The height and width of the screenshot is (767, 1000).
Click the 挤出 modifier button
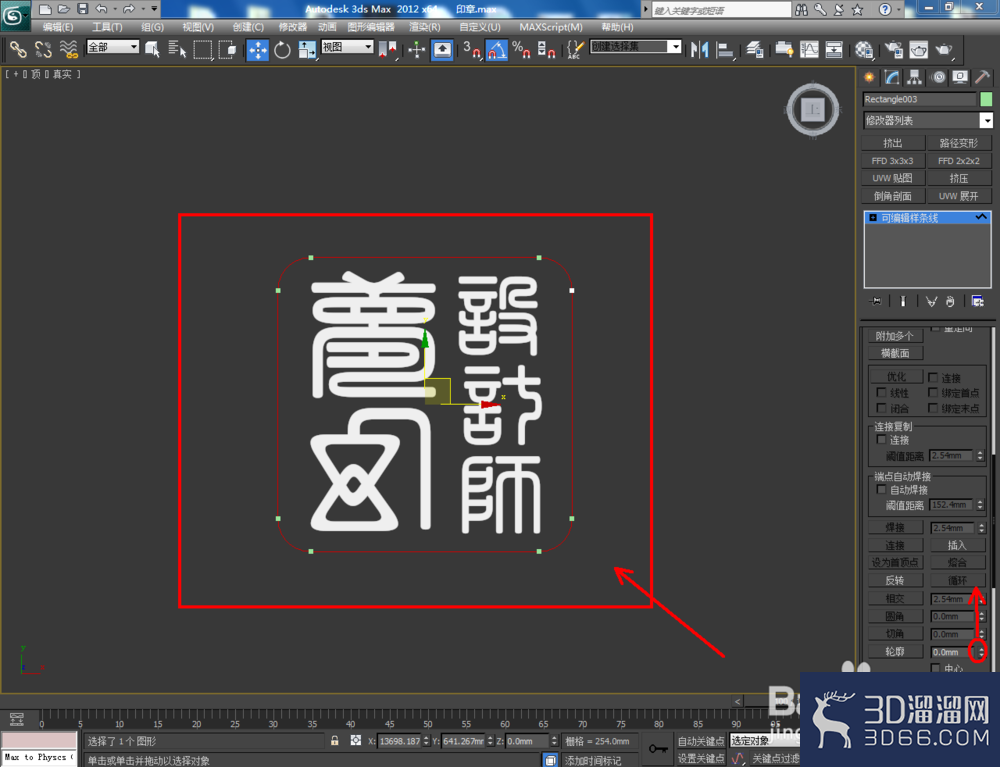click(893, 143)
